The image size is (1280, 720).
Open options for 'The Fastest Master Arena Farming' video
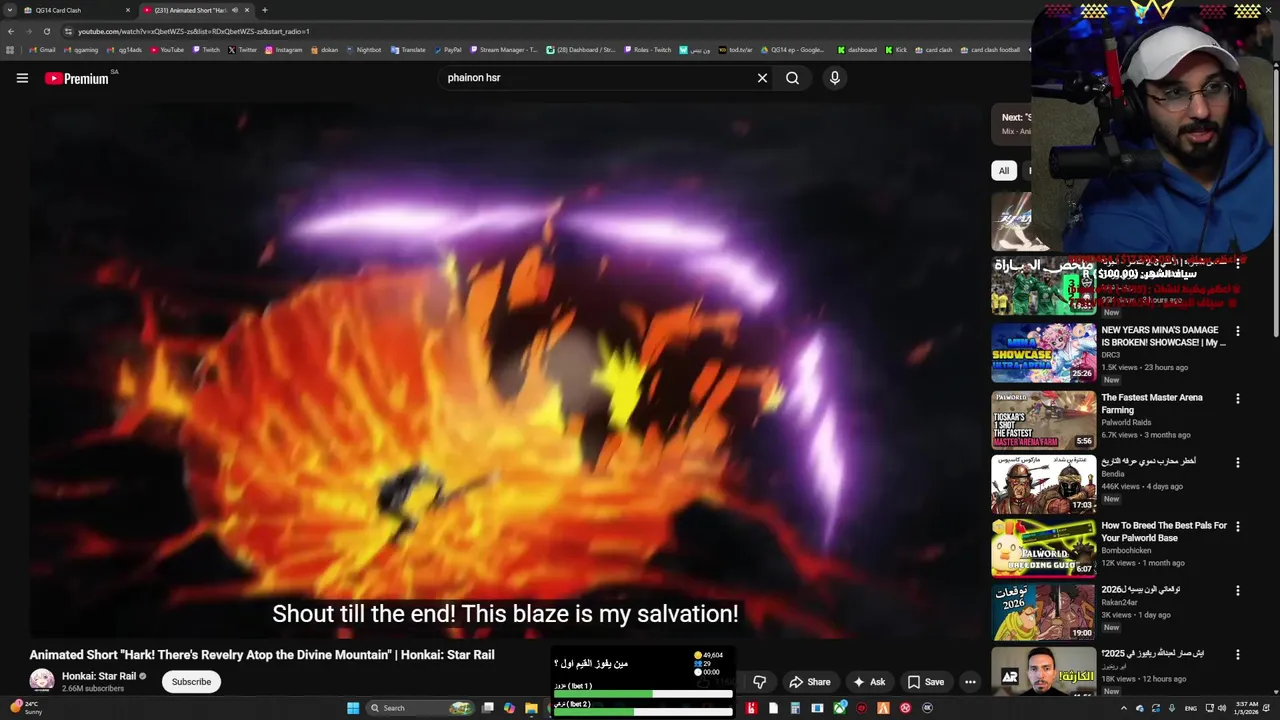(x=1238, y=399)
